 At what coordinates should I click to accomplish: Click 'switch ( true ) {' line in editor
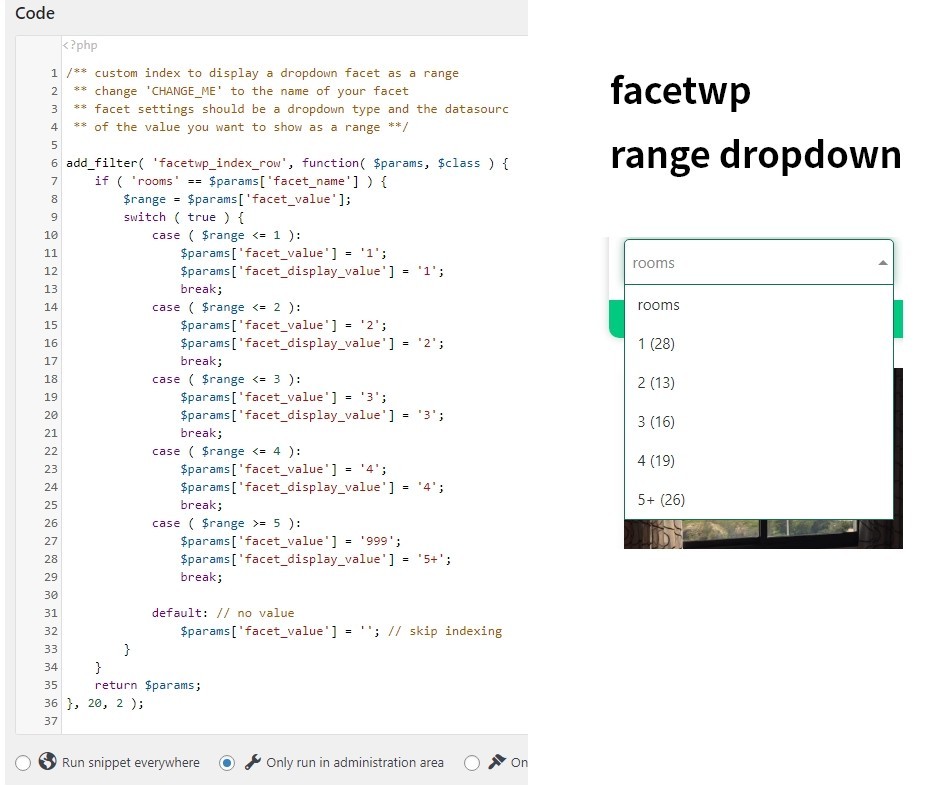183,217
